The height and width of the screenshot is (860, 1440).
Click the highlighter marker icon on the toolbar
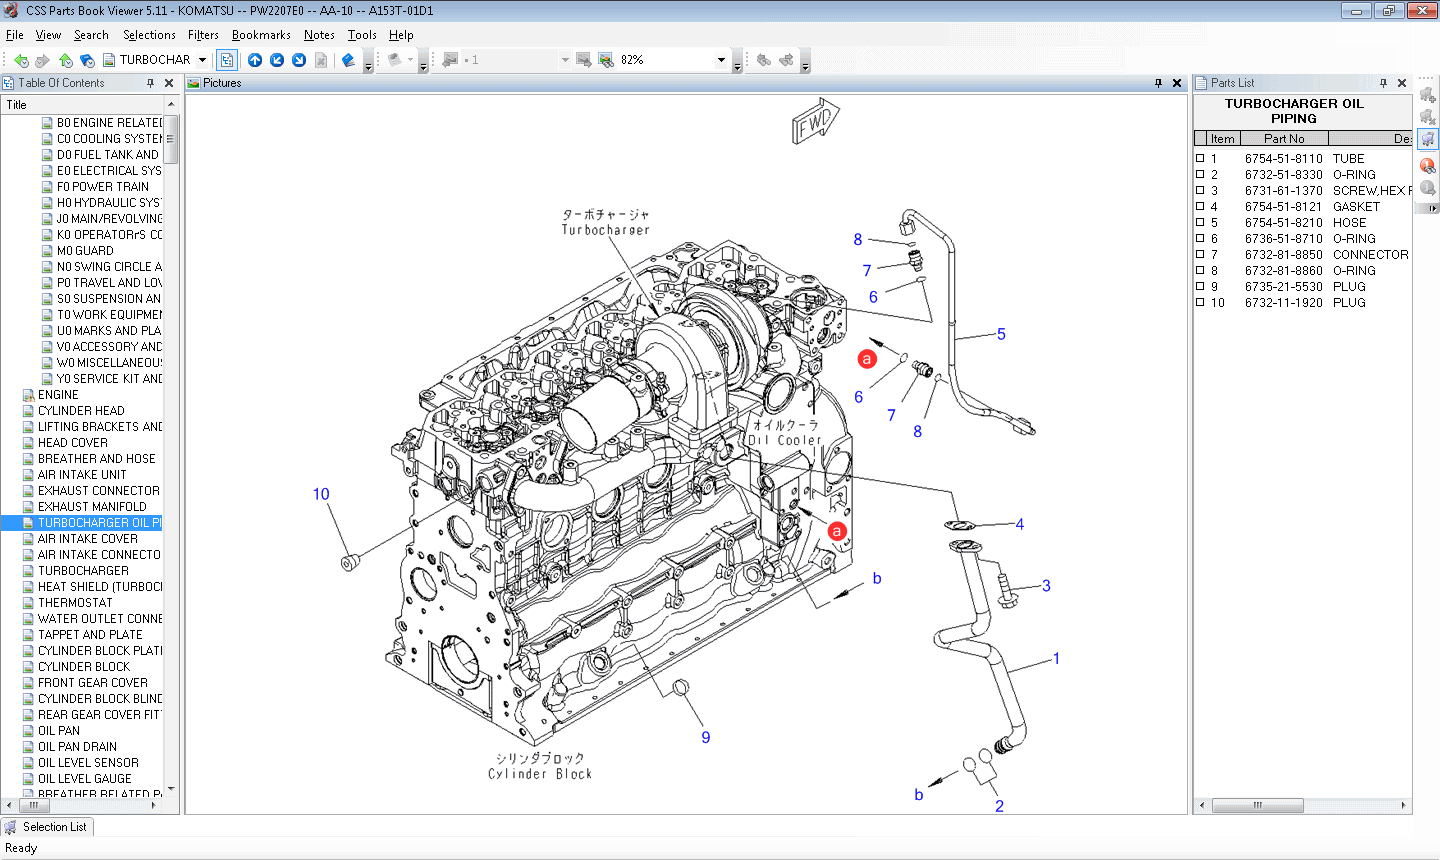click(348, 60)
